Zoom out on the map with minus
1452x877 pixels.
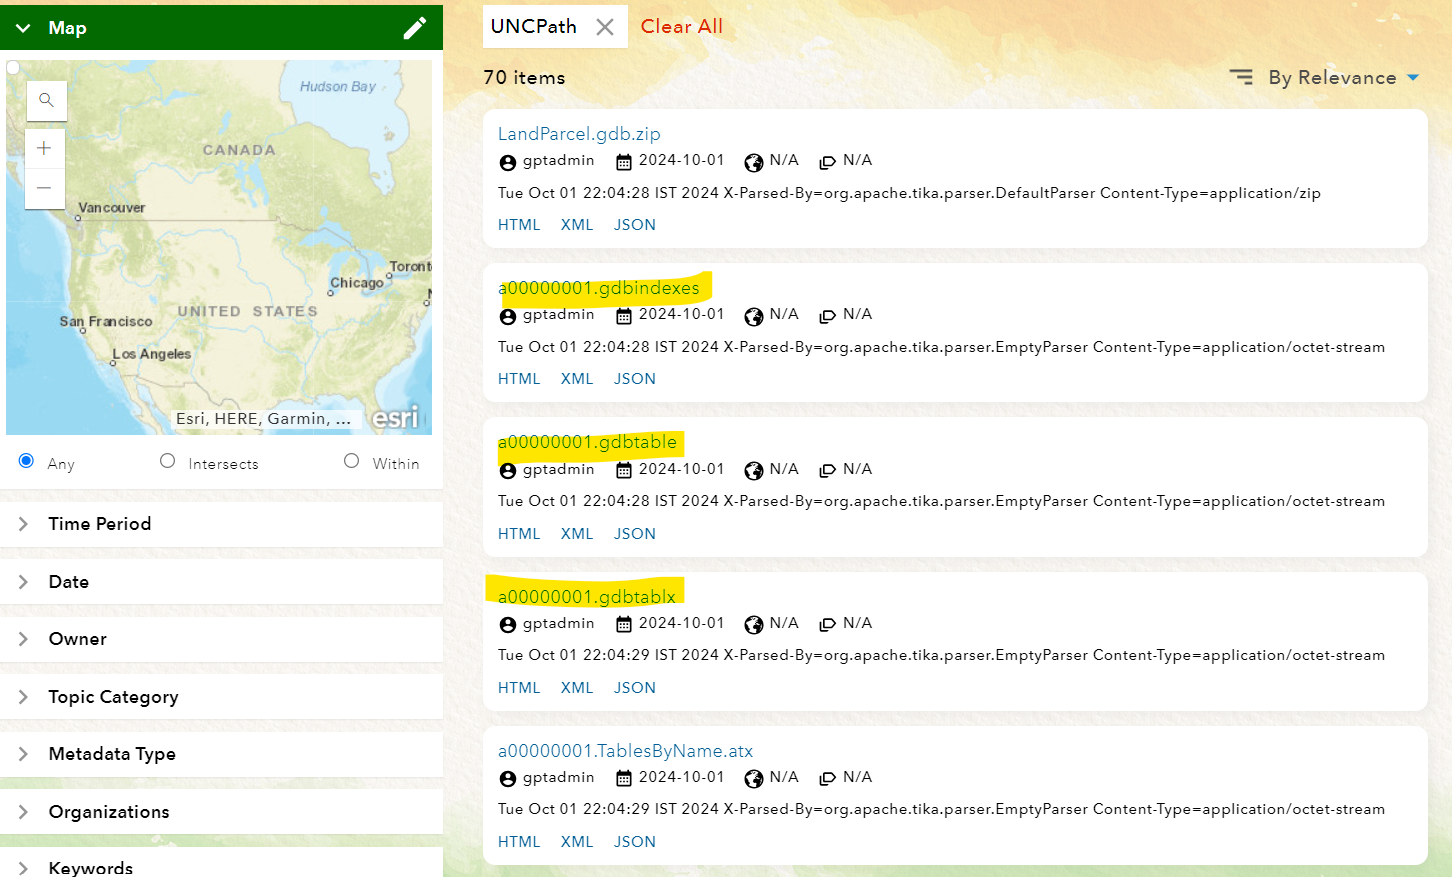pyautogui.click(x=44, y=188)
